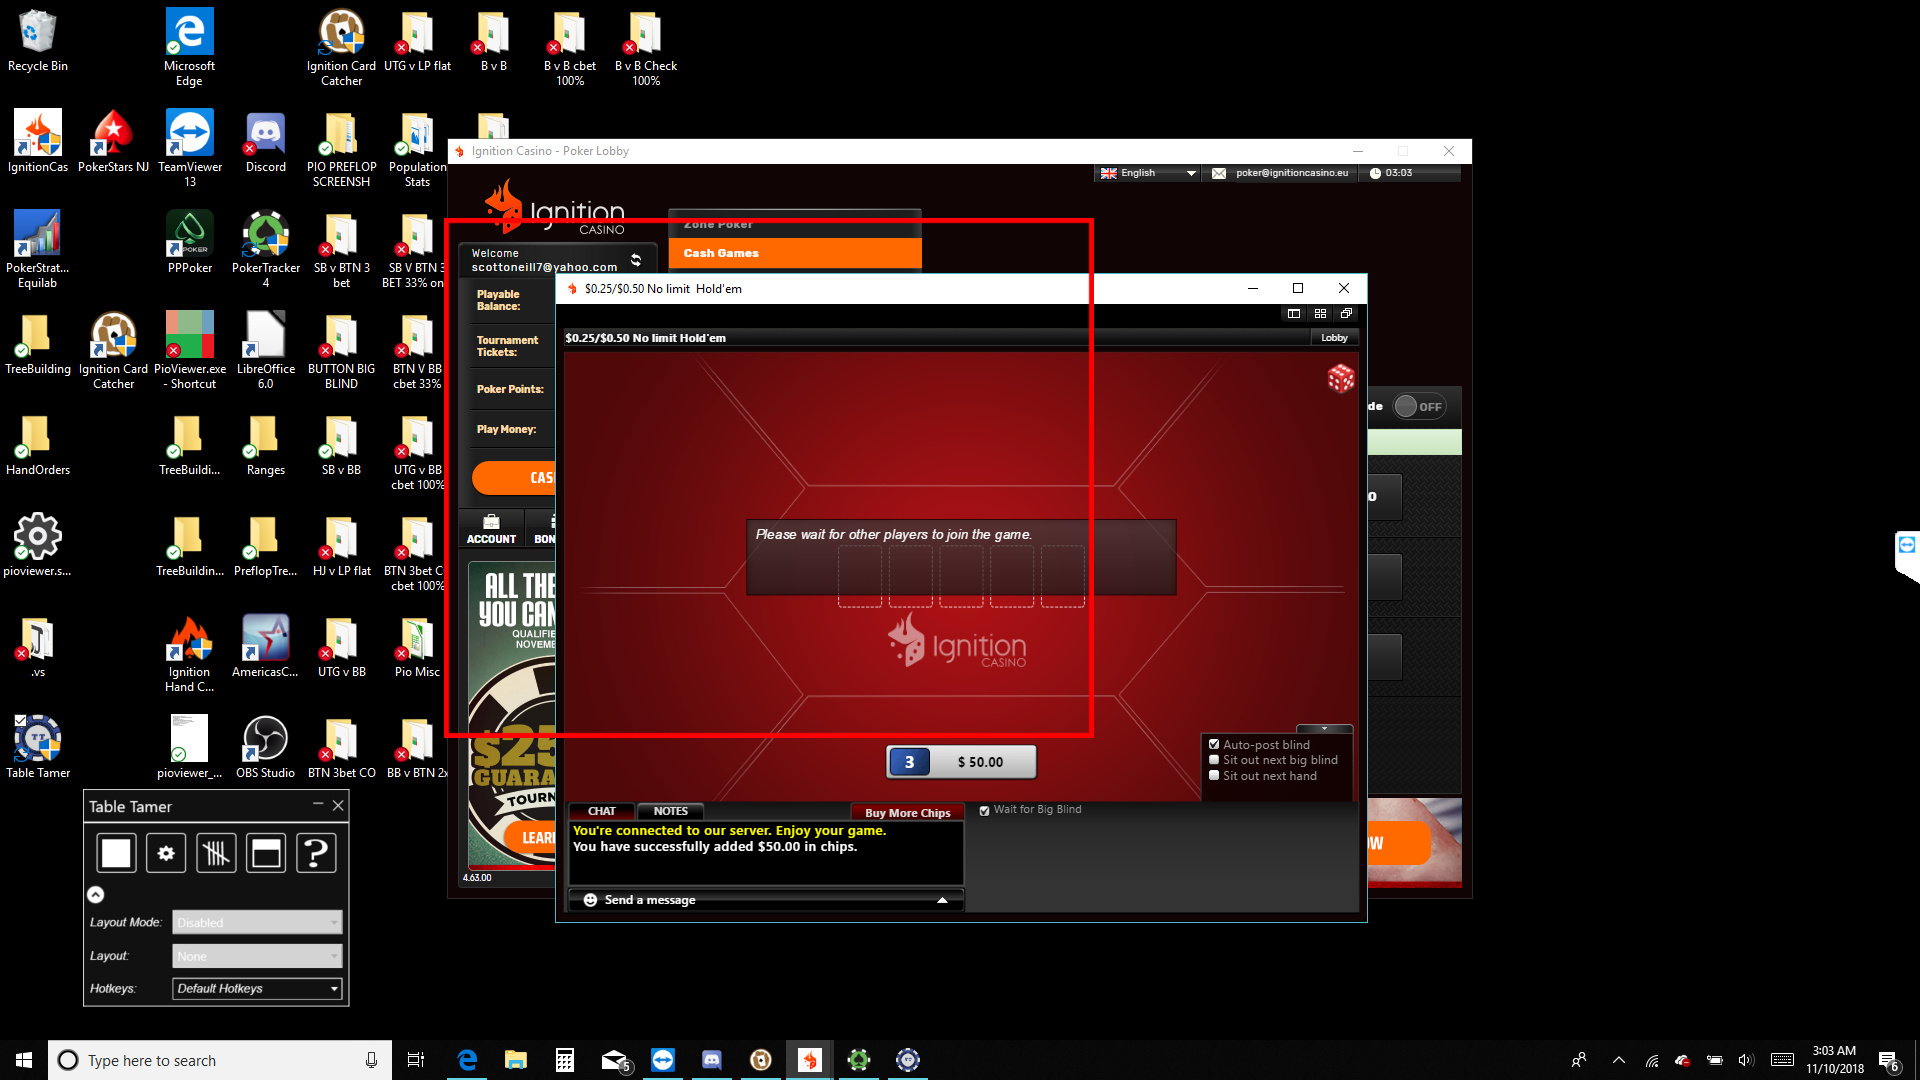Switch to the NOTES tab
Image resolution: width=1920 pixels, height=1080 pixels.
point(670,811)
